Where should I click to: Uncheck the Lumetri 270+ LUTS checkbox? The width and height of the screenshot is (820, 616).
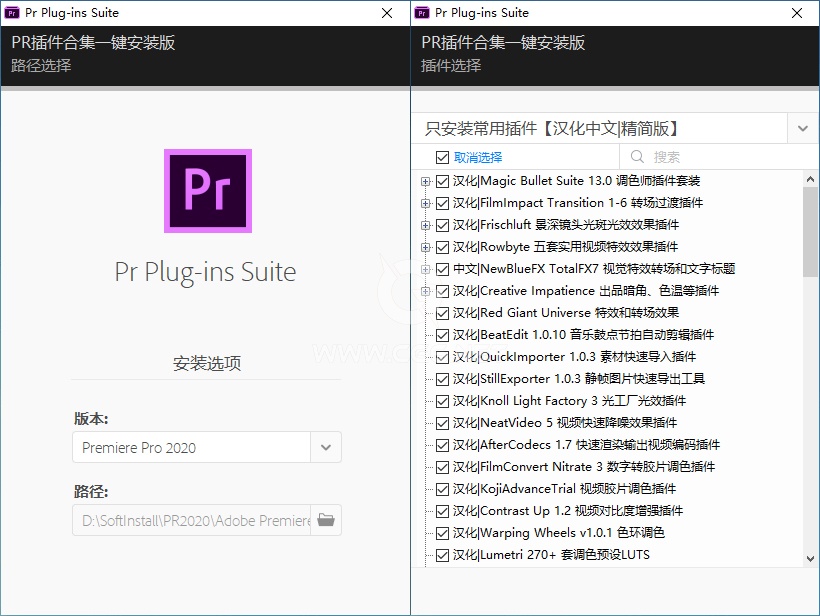pos(442,555)
